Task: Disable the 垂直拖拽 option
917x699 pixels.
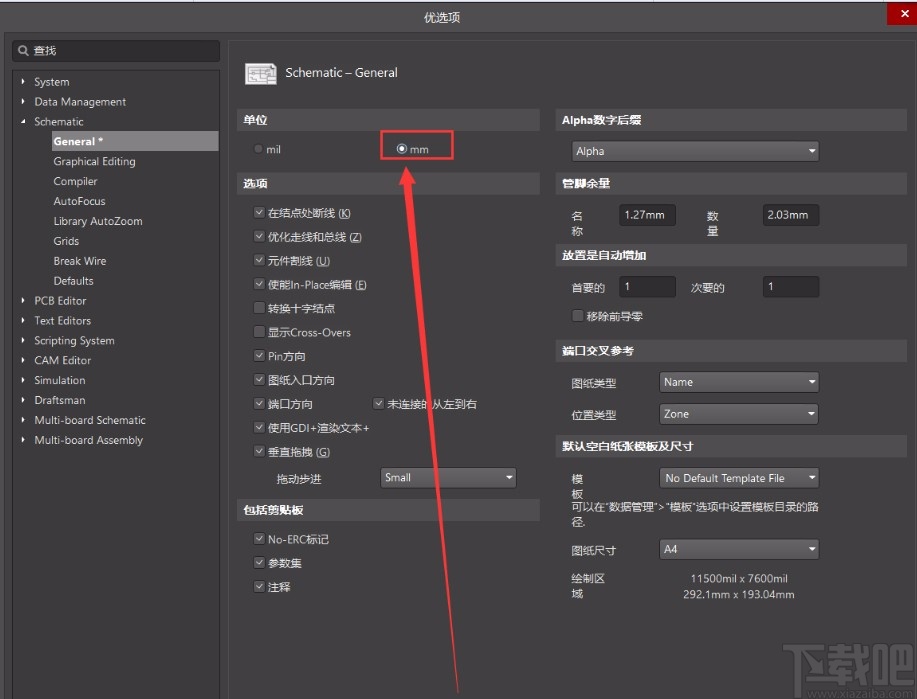Action: (259, 451)
